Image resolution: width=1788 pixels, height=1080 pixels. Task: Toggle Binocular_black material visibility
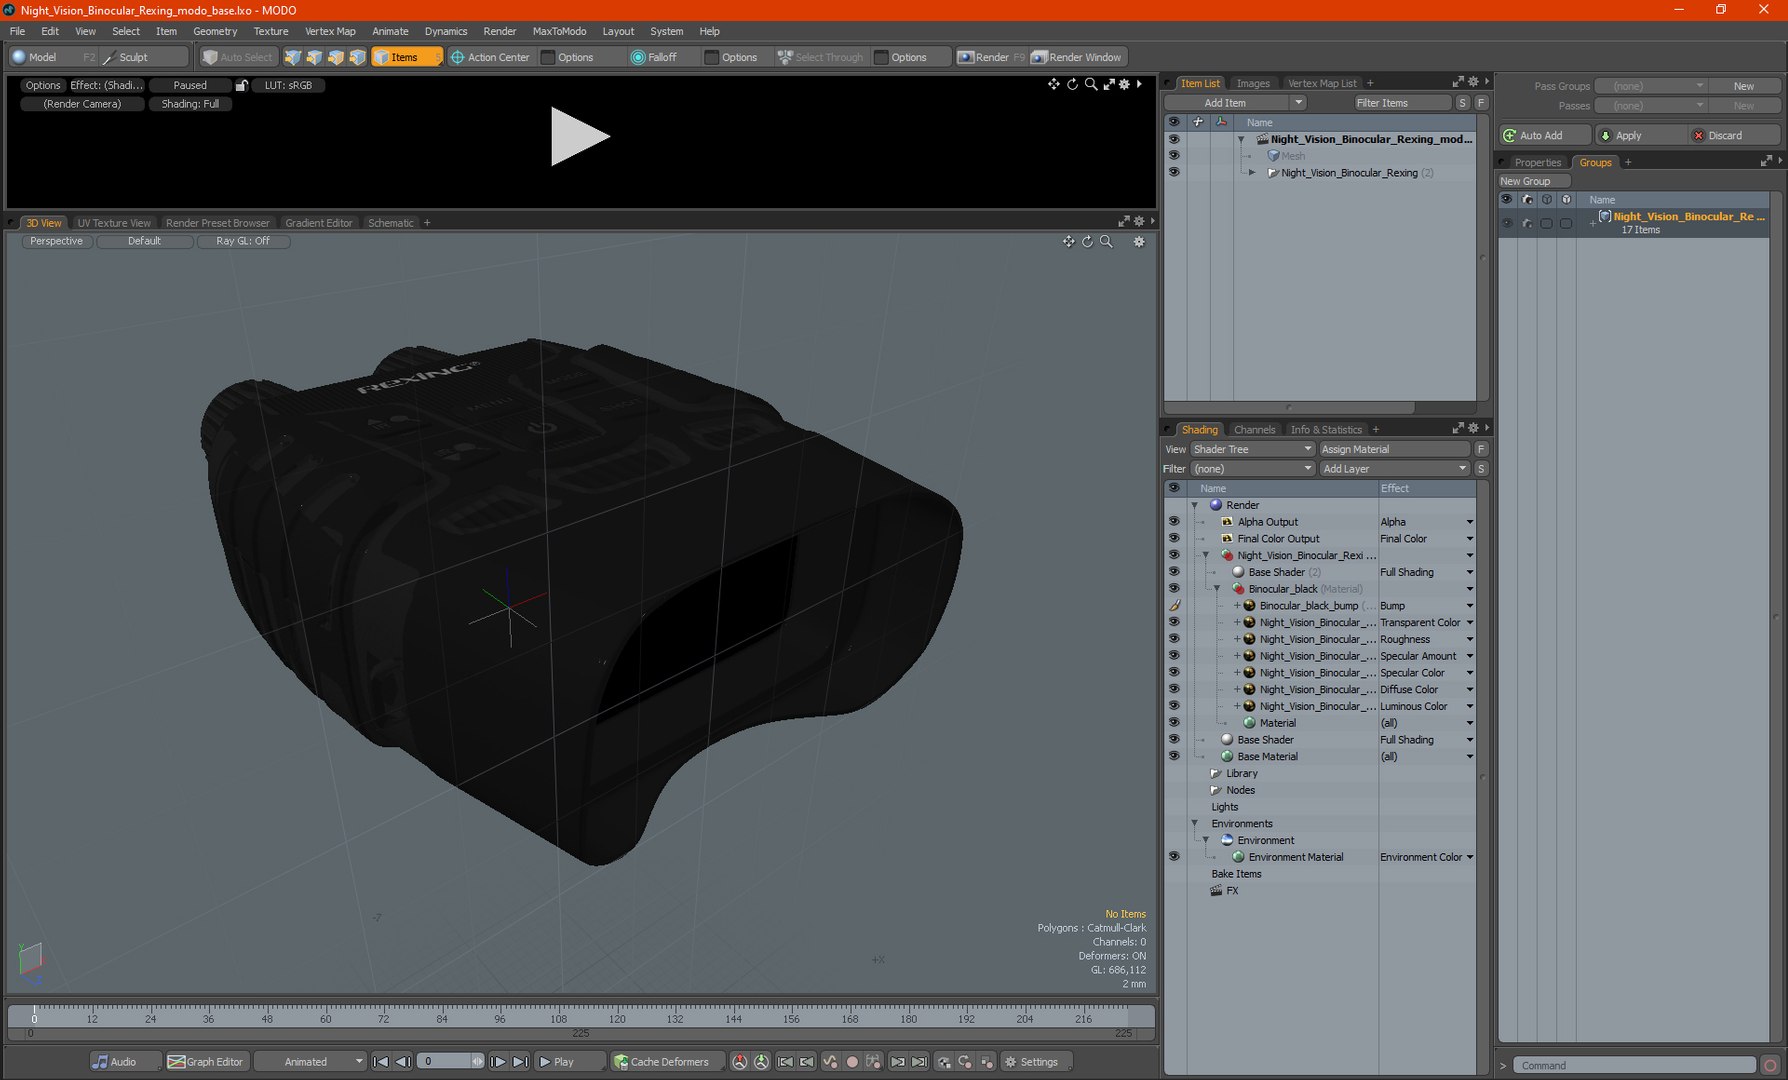1174,589
